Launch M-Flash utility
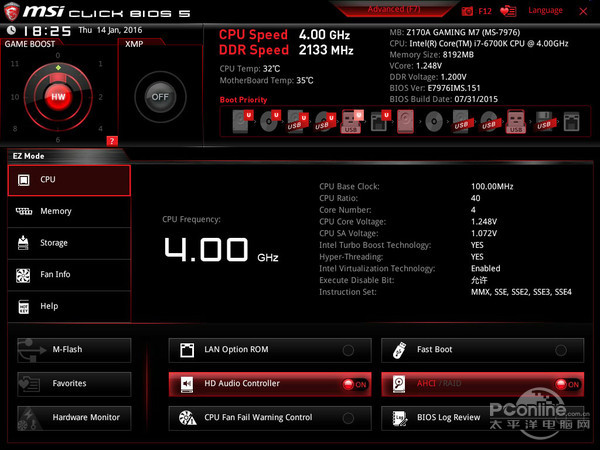This screenshot has width=600, height=450. [x=74, y=350]
